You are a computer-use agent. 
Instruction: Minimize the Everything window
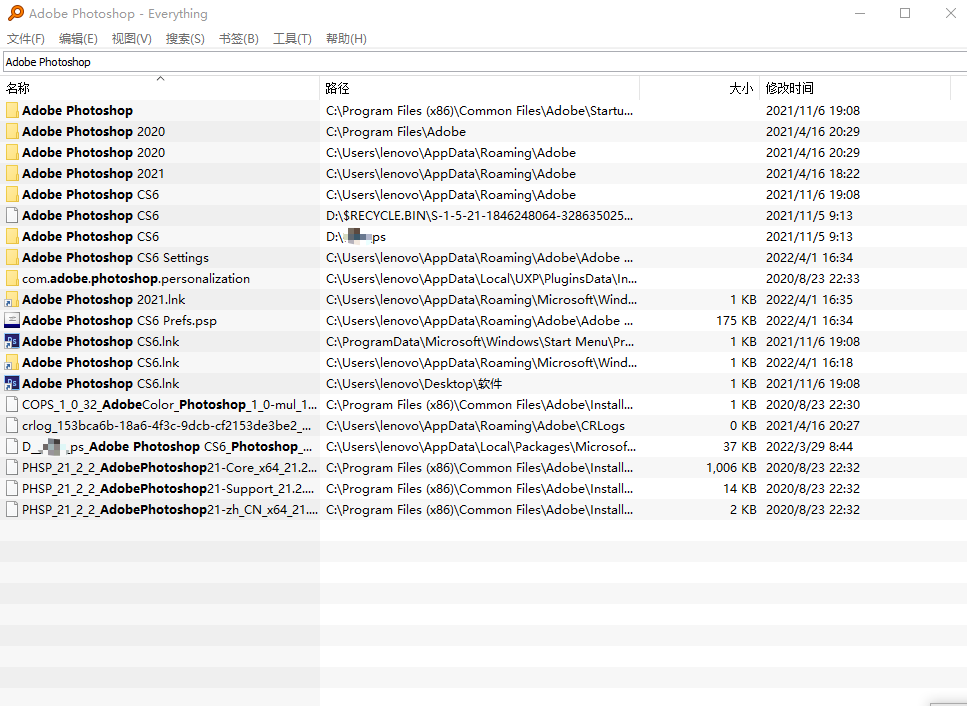[860, 13]
